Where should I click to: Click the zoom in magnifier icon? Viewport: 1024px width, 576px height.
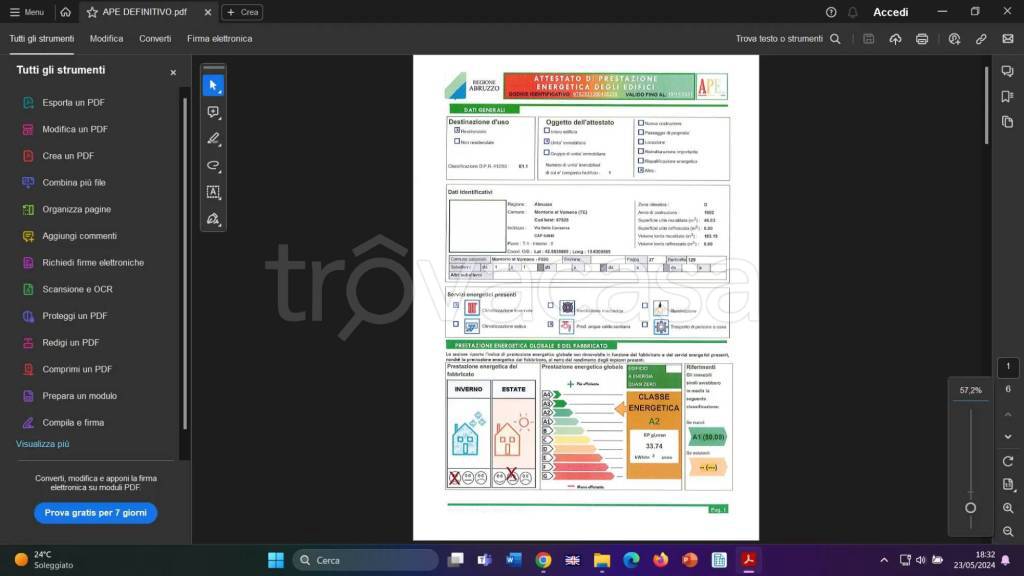(1007, 508)
